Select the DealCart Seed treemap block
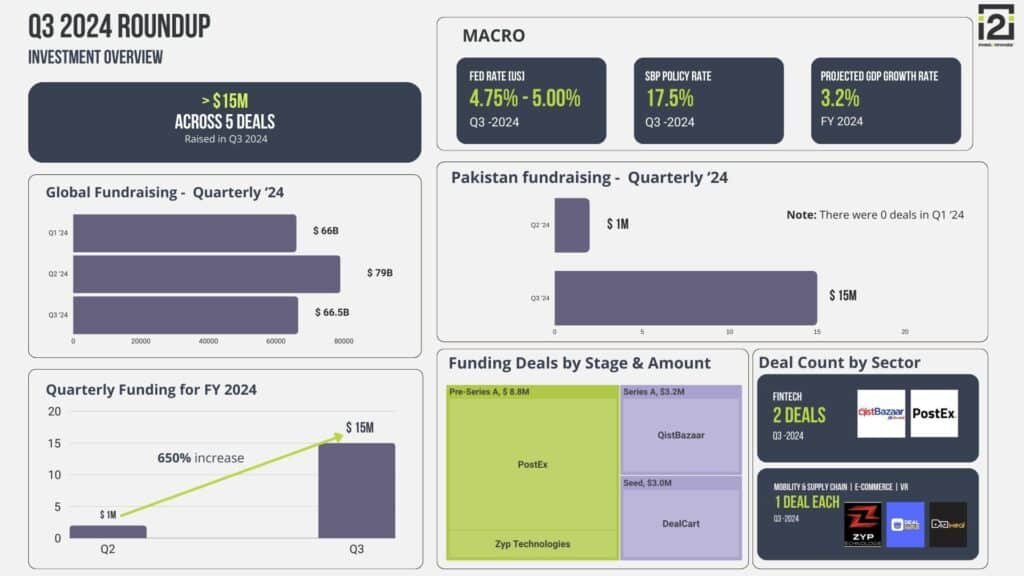Screen dimensions: 1024x576 [x=681, y=519]
